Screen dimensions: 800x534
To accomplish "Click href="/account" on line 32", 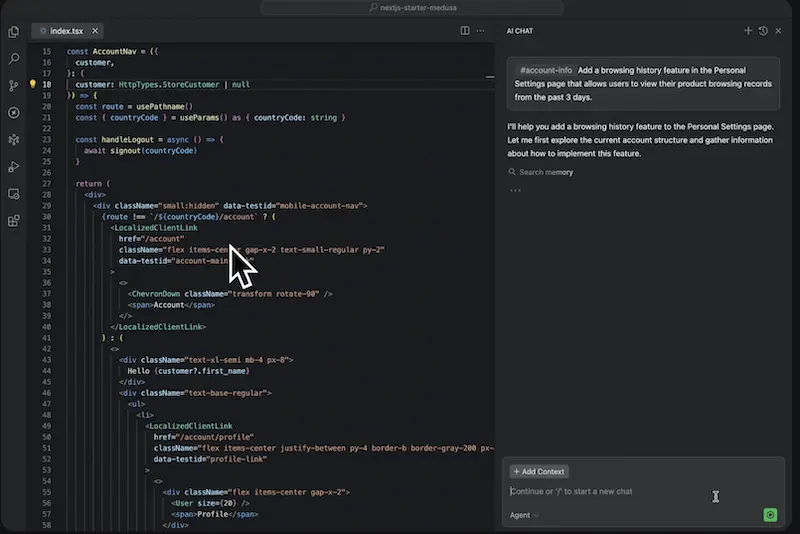I will 151,238.
